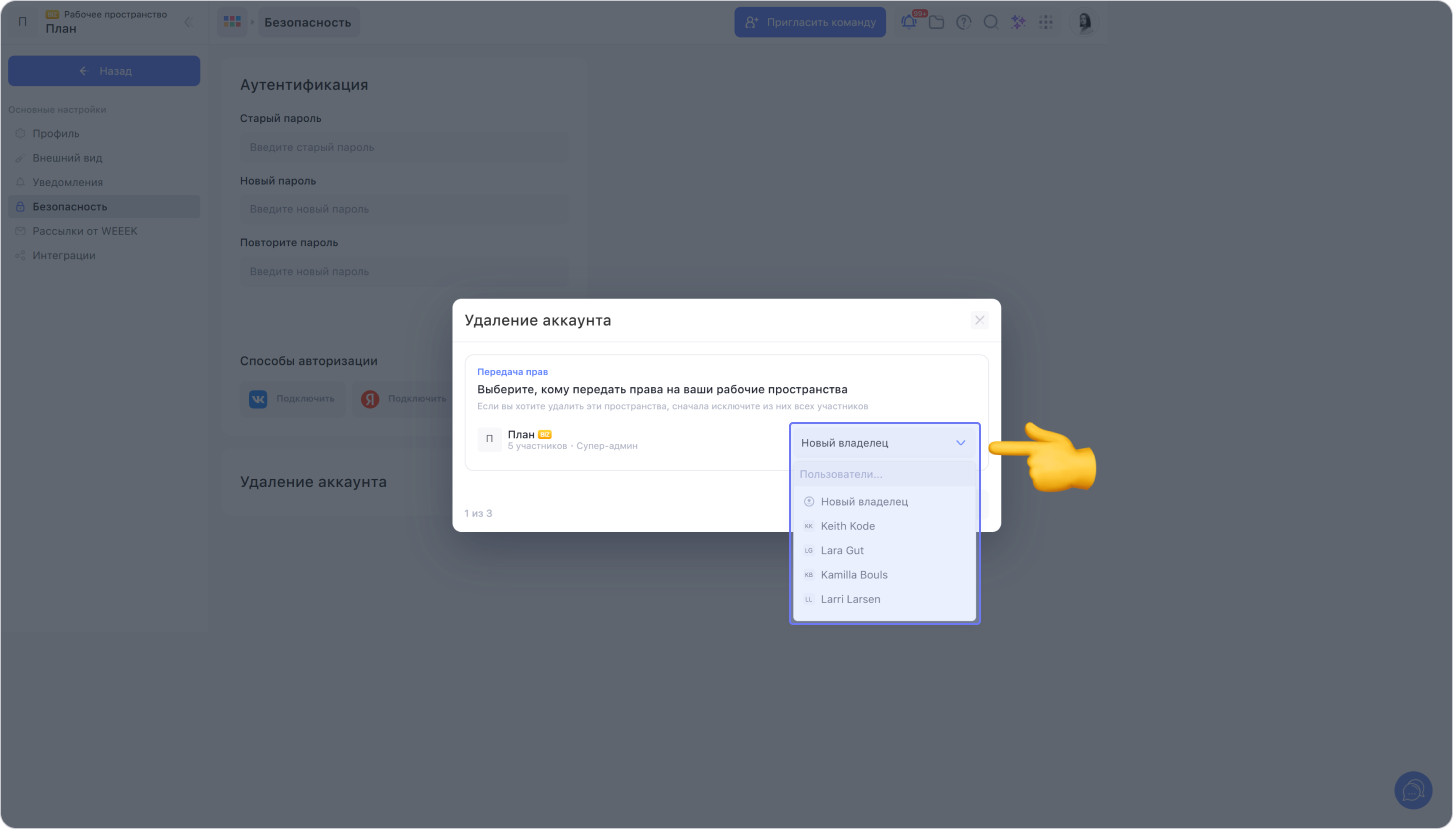
Task: Click the Повторите пароль input field
Action: pyautogui.click(x=404, y=271)
